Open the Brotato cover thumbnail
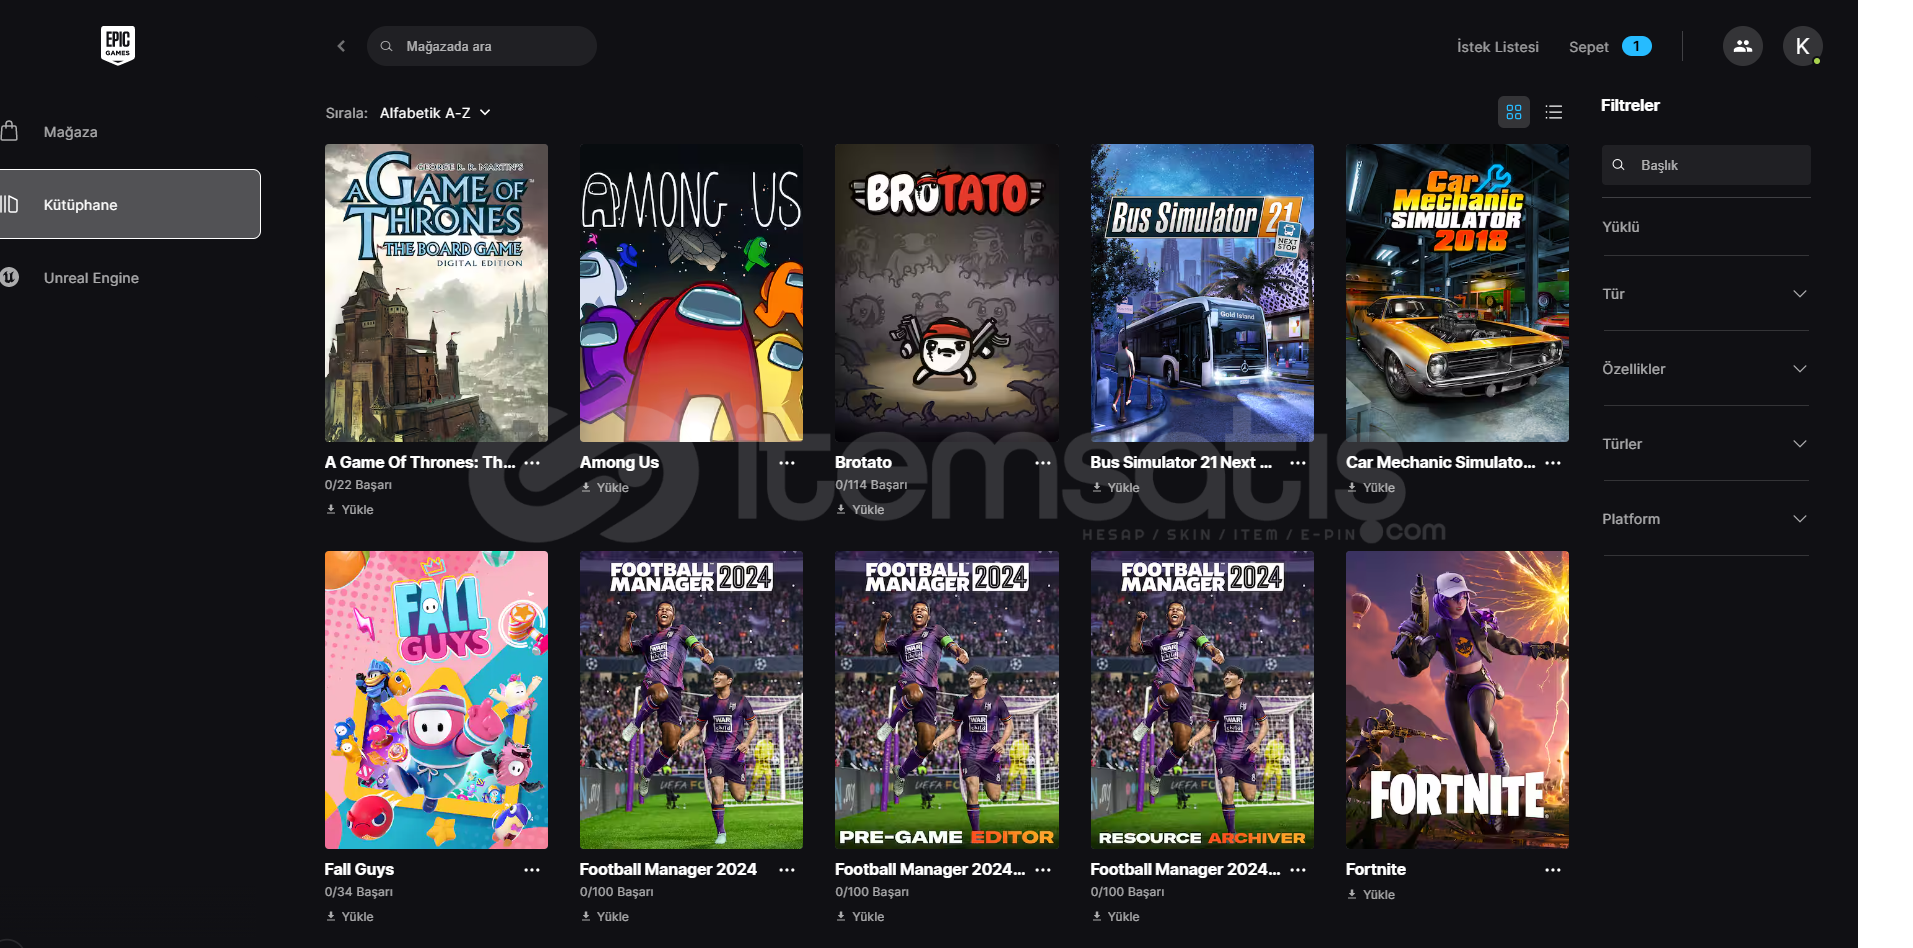The image size is (1913, 948). [x=947, y=293]
